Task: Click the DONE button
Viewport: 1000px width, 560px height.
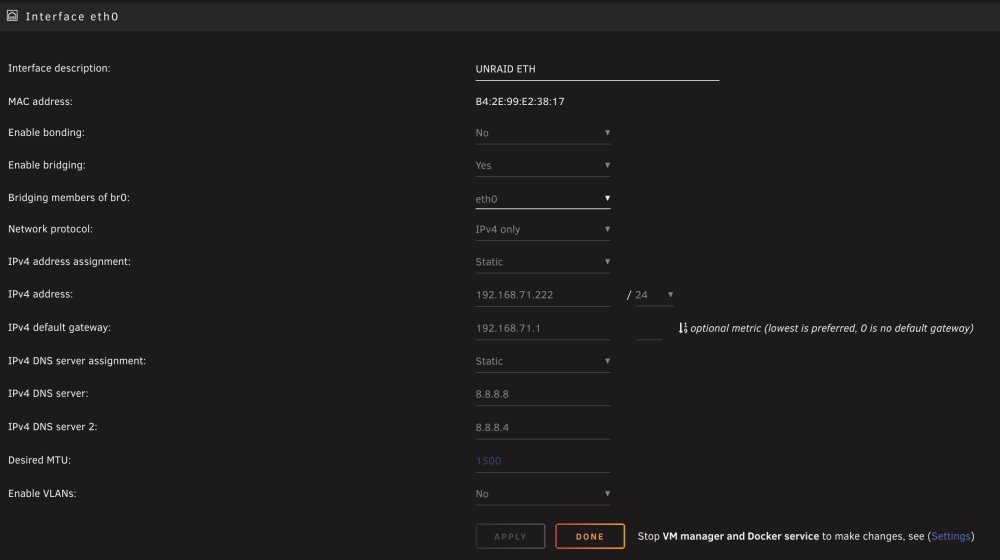Action: [x=590, y=536]
